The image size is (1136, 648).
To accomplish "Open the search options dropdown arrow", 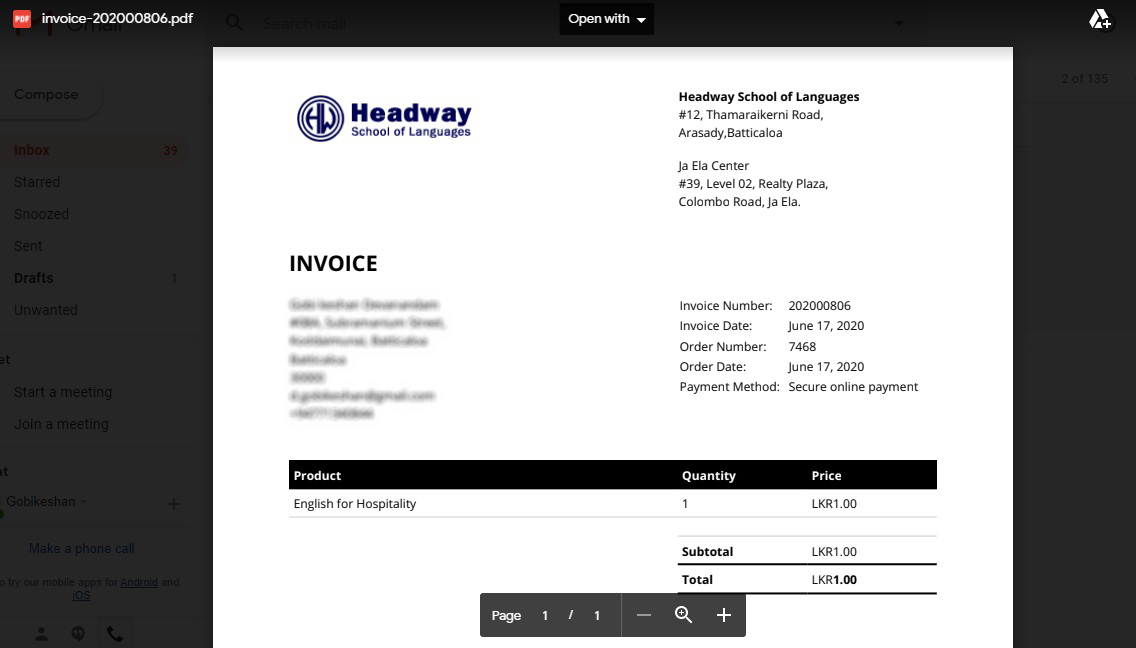I will (x=898, y=23).
